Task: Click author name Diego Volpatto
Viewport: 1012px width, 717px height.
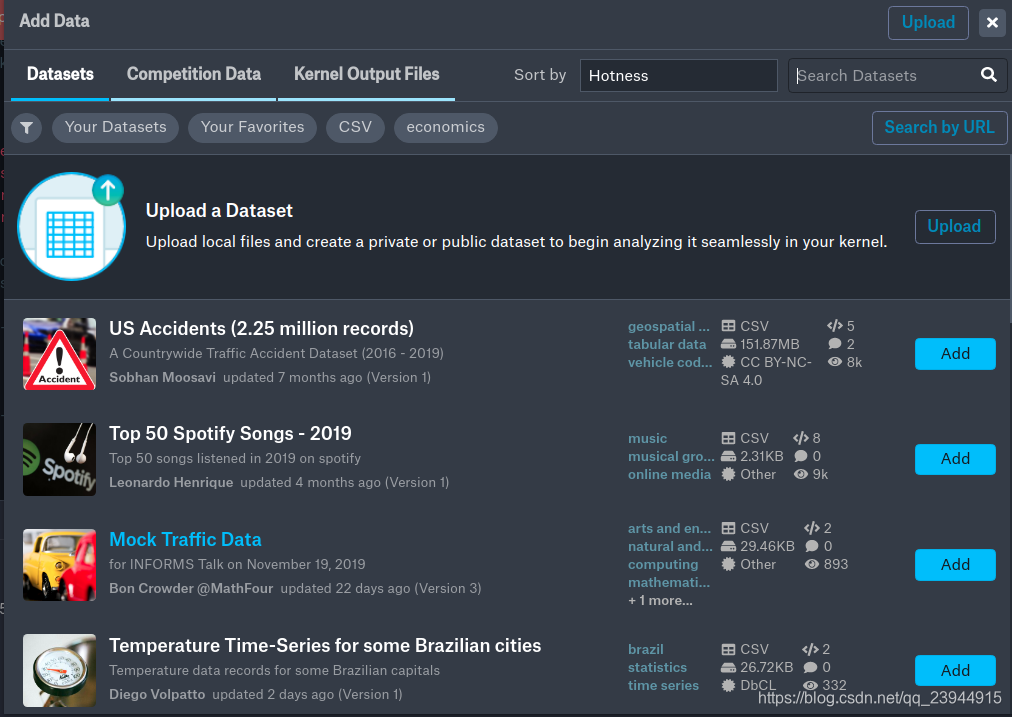Action: [157, 694]
